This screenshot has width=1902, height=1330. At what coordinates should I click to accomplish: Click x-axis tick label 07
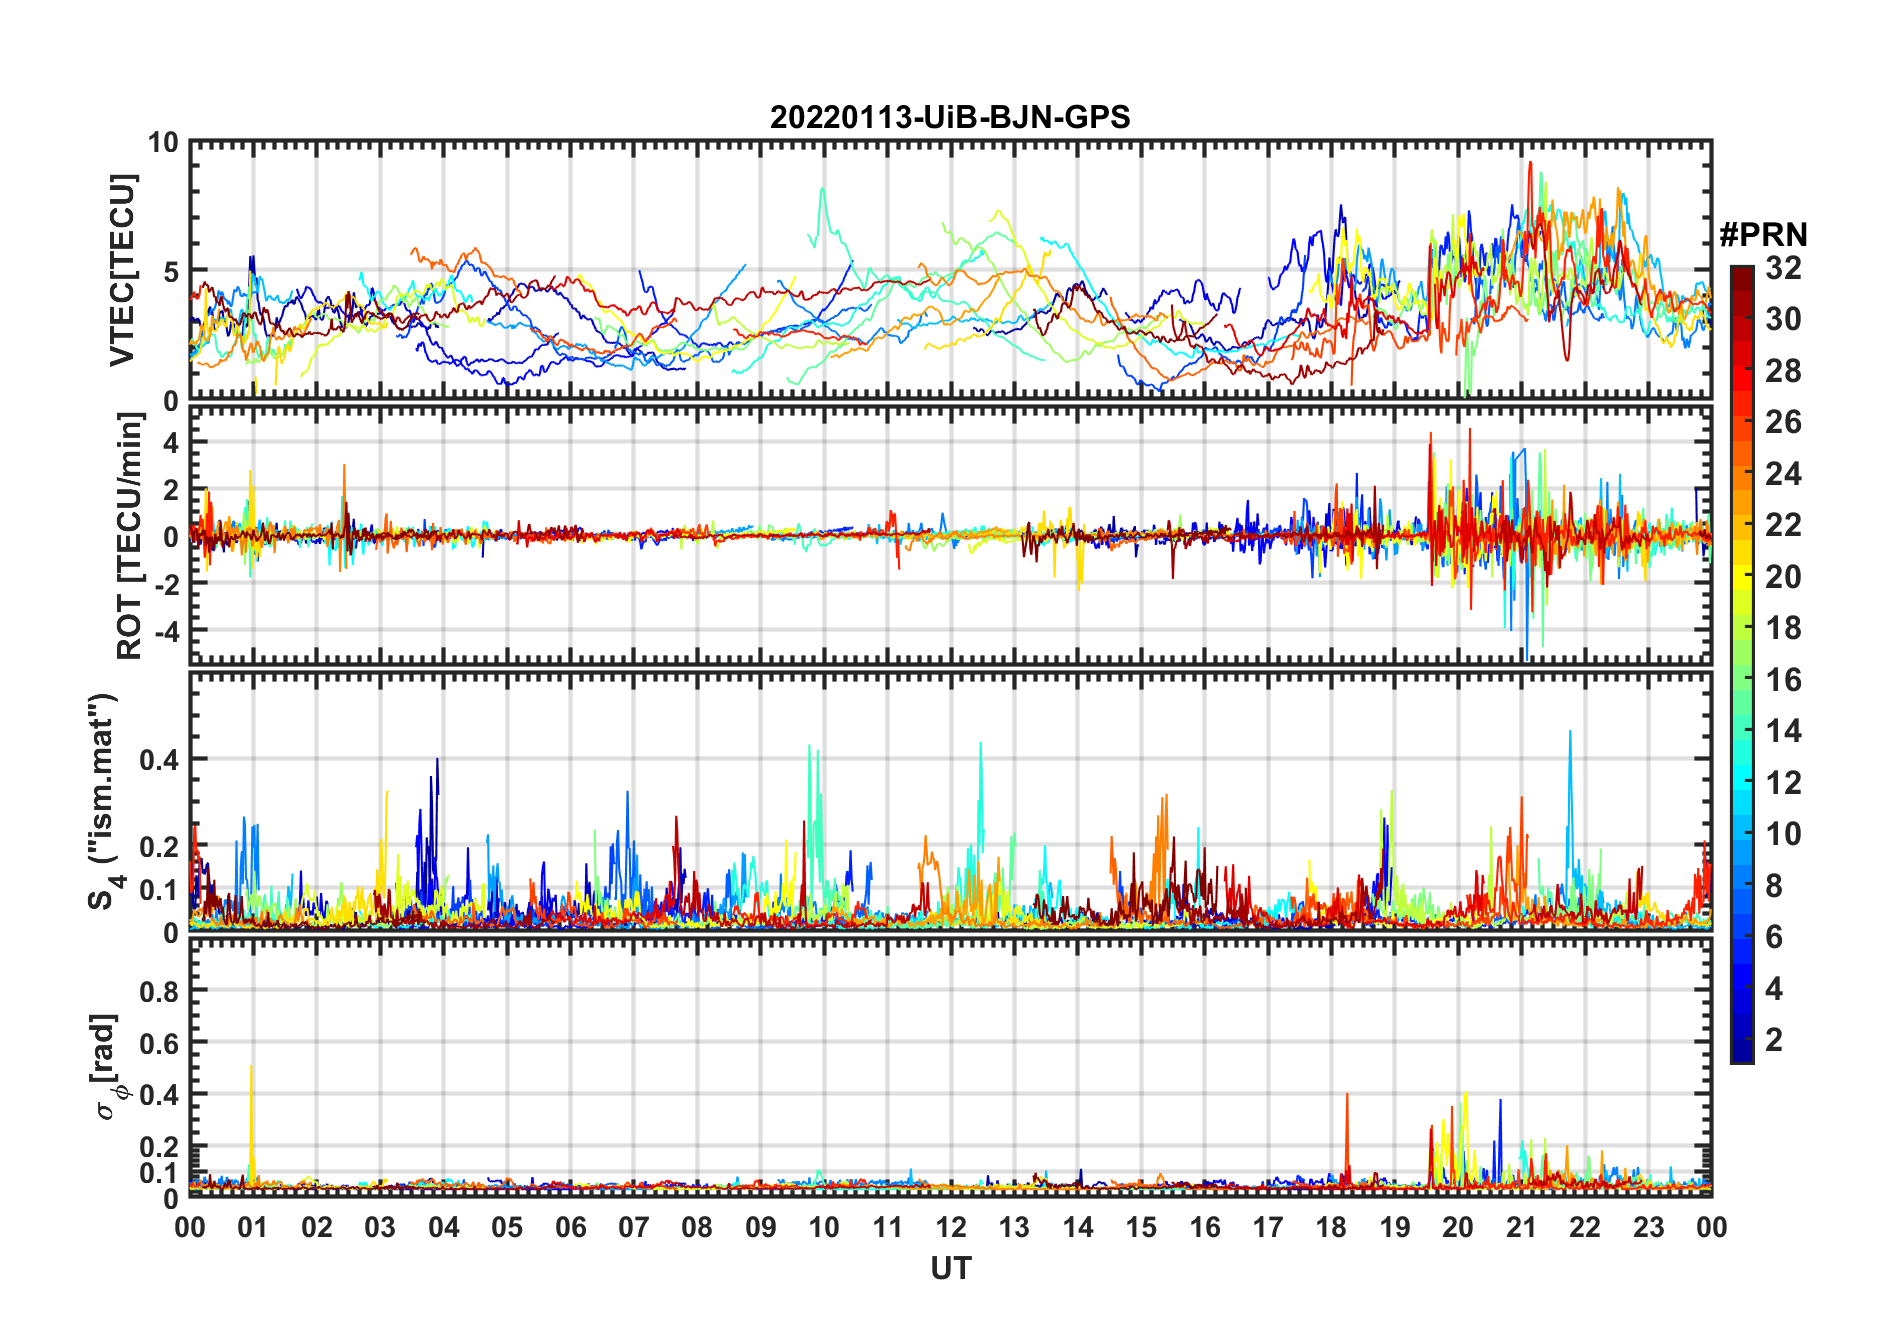pos(634,1227)
